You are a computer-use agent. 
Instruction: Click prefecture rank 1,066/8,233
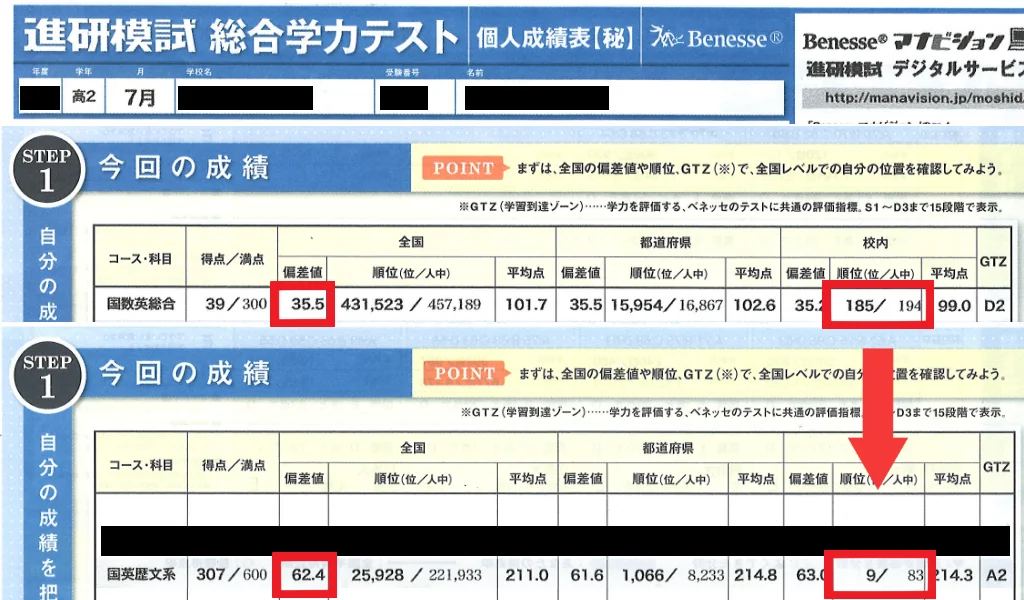(x=673, y=575)
